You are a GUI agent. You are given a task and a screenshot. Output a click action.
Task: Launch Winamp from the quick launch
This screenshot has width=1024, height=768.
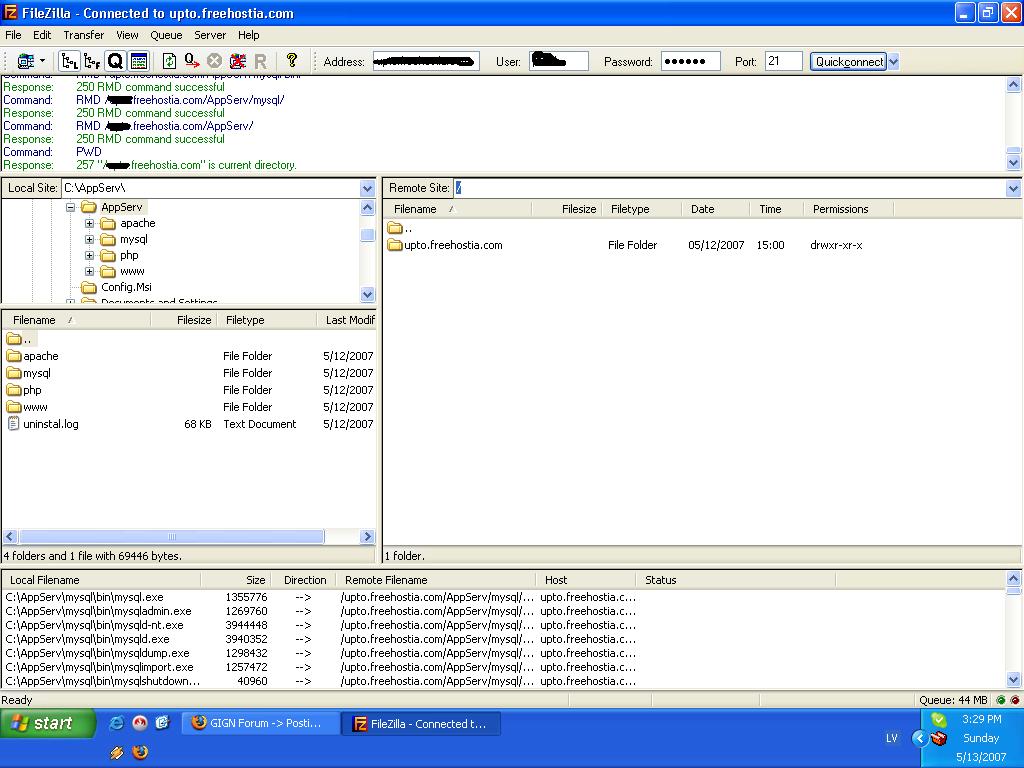(116, 753)
